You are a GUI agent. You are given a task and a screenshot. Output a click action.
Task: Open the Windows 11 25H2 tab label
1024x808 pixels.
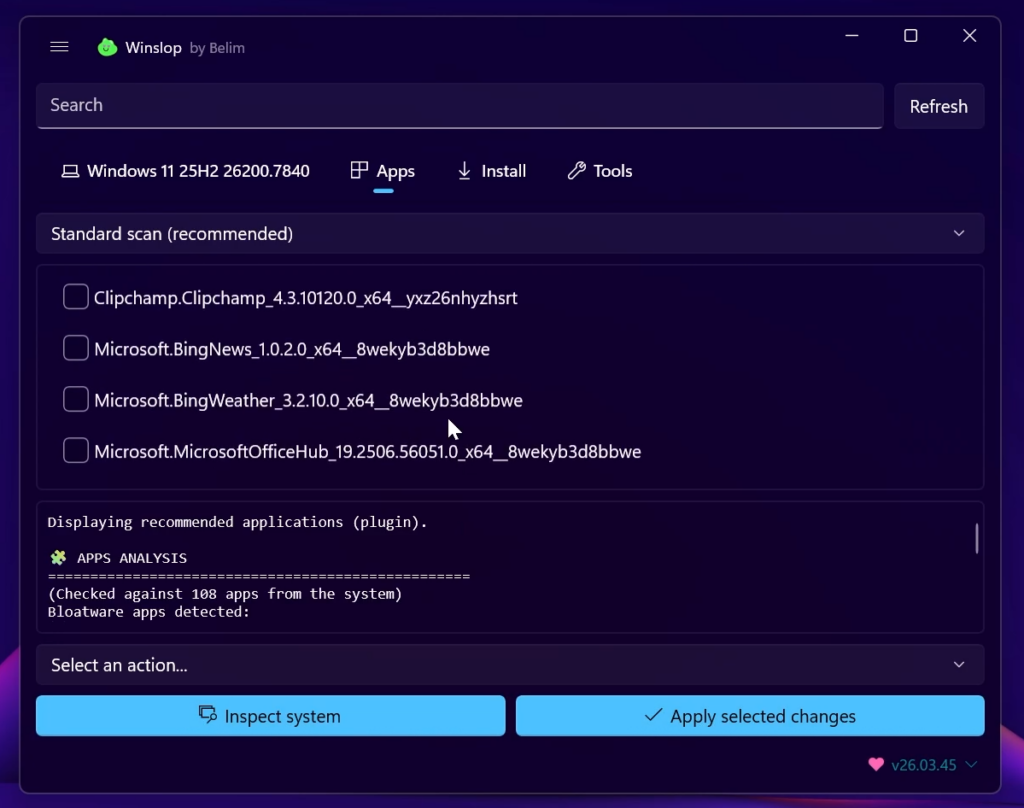coord(198,171)
